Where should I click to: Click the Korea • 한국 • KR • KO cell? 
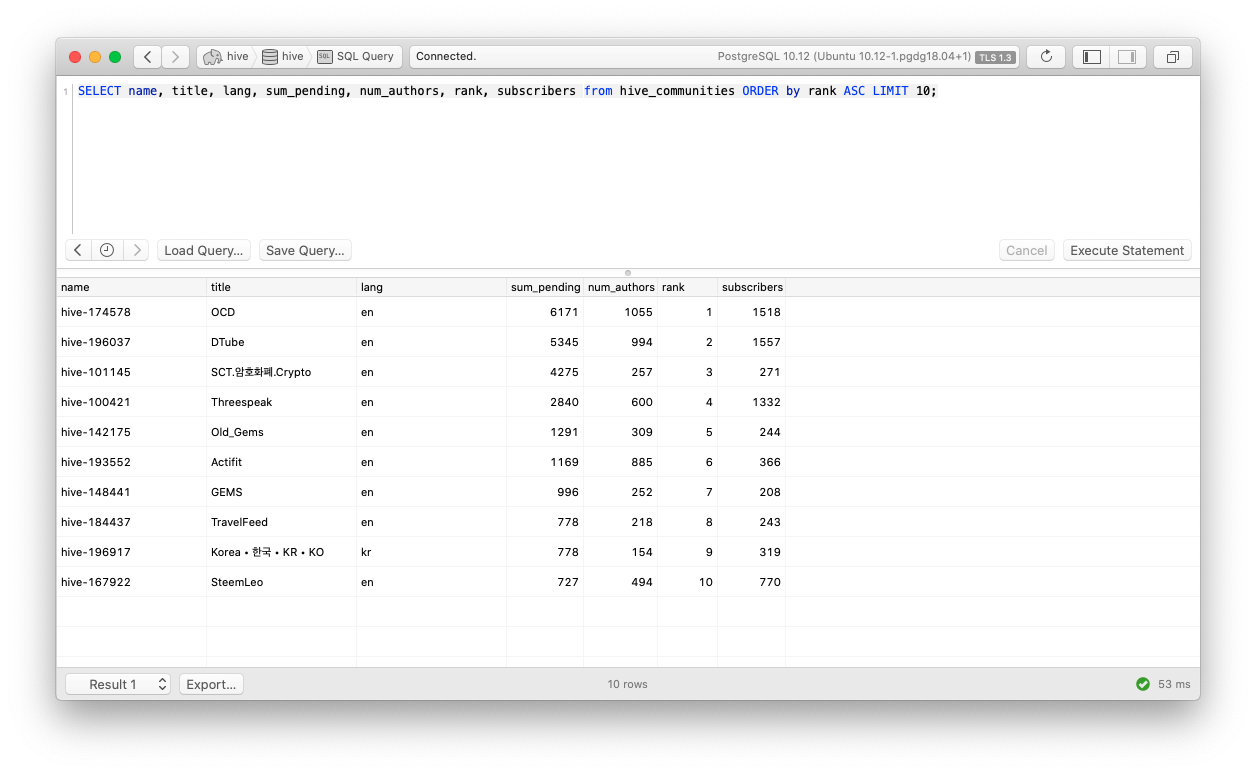[x=281, y=552]
